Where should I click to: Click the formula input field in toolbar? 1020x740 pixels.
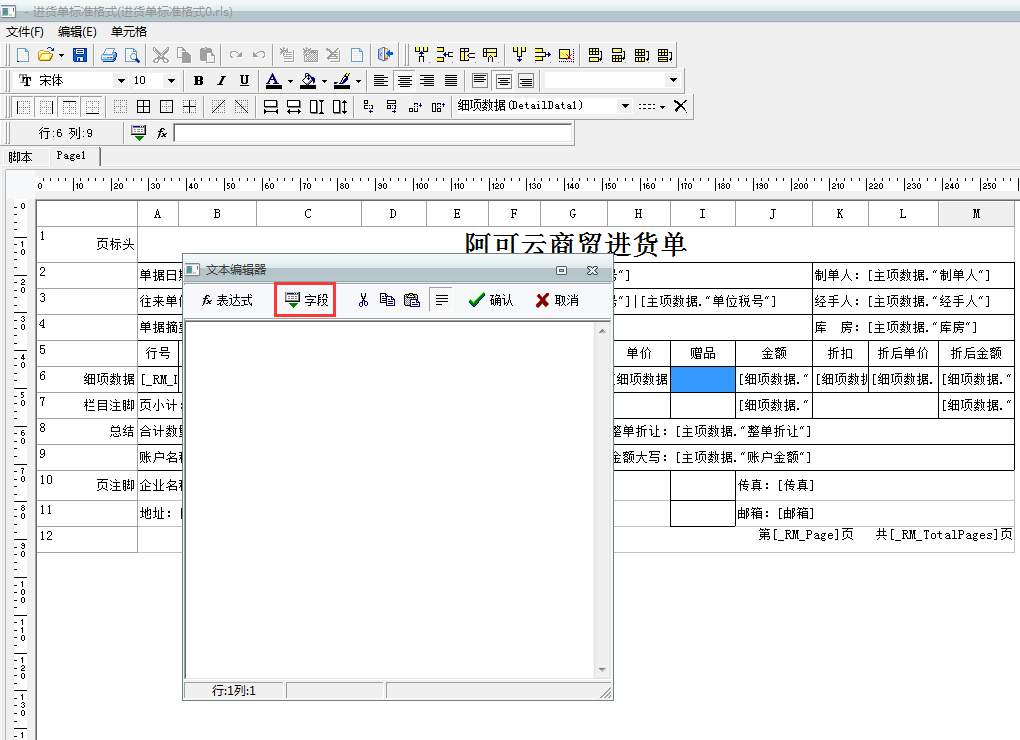[373, 133]
